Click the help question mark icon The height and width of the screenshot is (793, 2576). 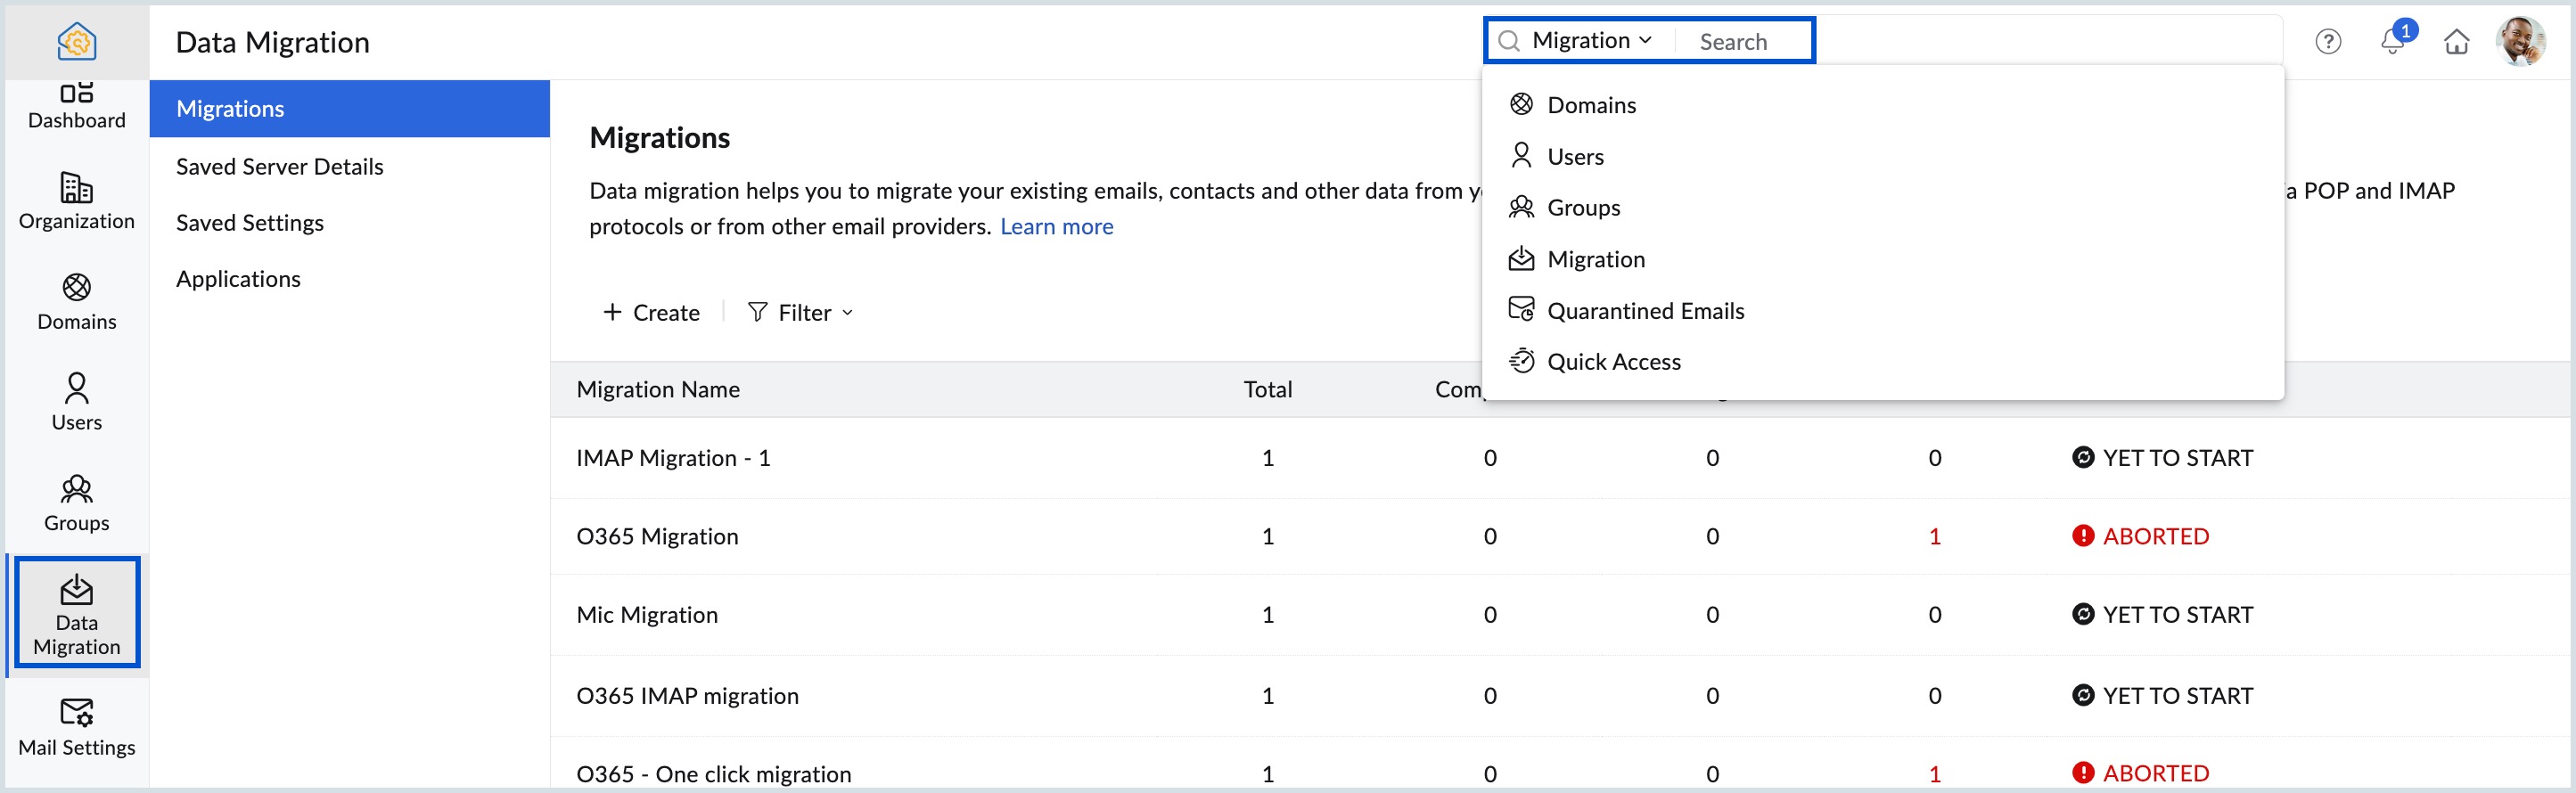2327,42
